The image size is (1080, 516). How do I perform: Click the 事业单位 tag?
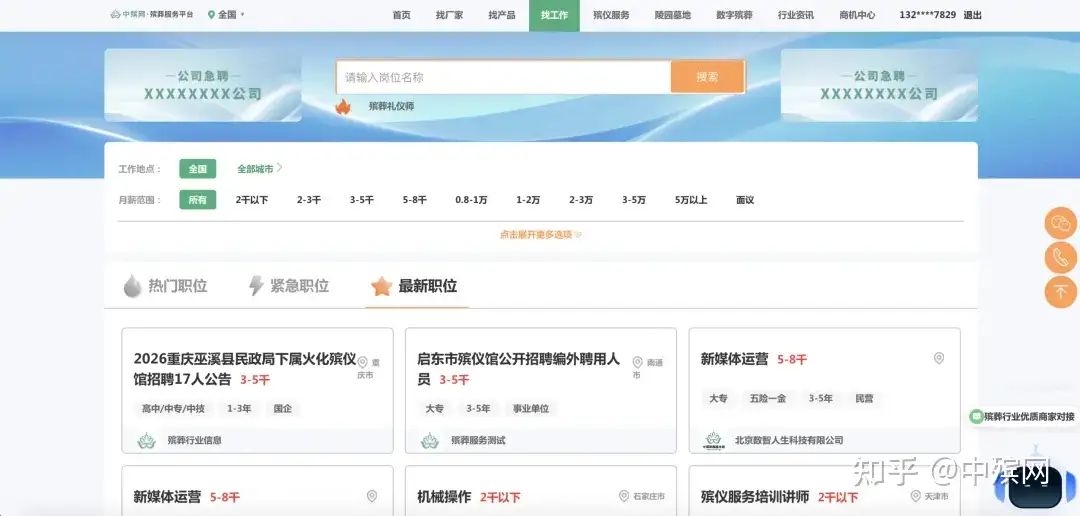[531, 409]
